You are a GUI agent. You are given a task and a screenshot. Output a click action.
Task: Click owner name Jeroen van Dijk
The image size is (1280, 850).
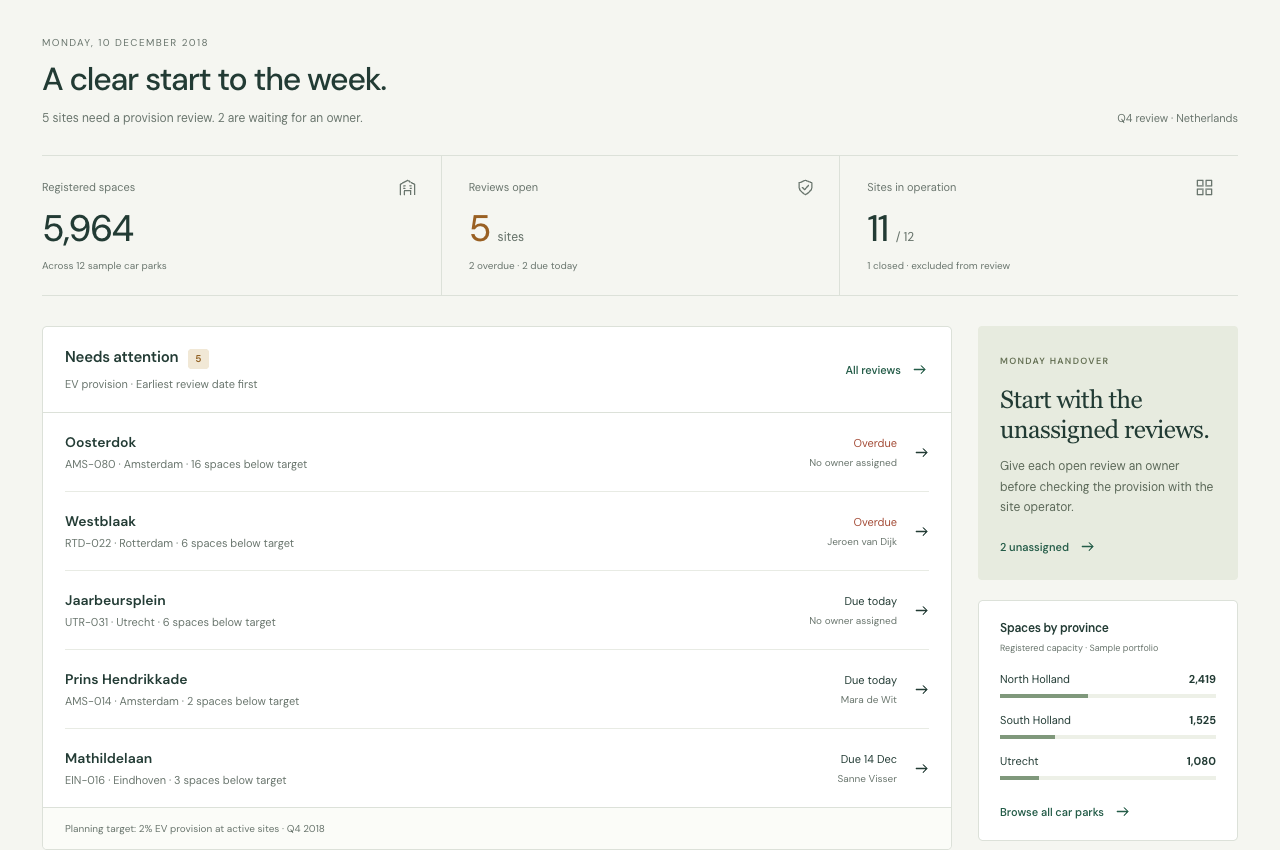862,542
